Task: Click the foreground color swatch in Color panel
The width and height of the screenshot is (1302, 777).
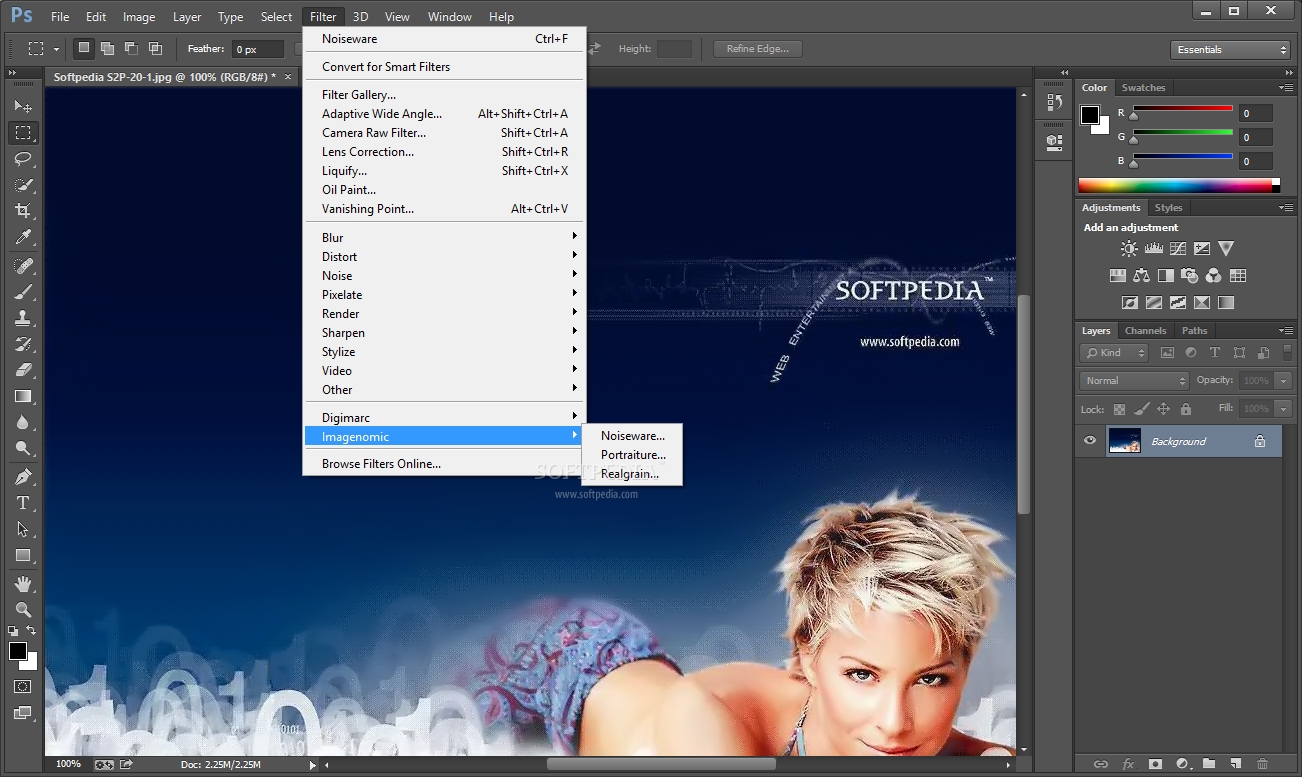Action: (1090, 115)
